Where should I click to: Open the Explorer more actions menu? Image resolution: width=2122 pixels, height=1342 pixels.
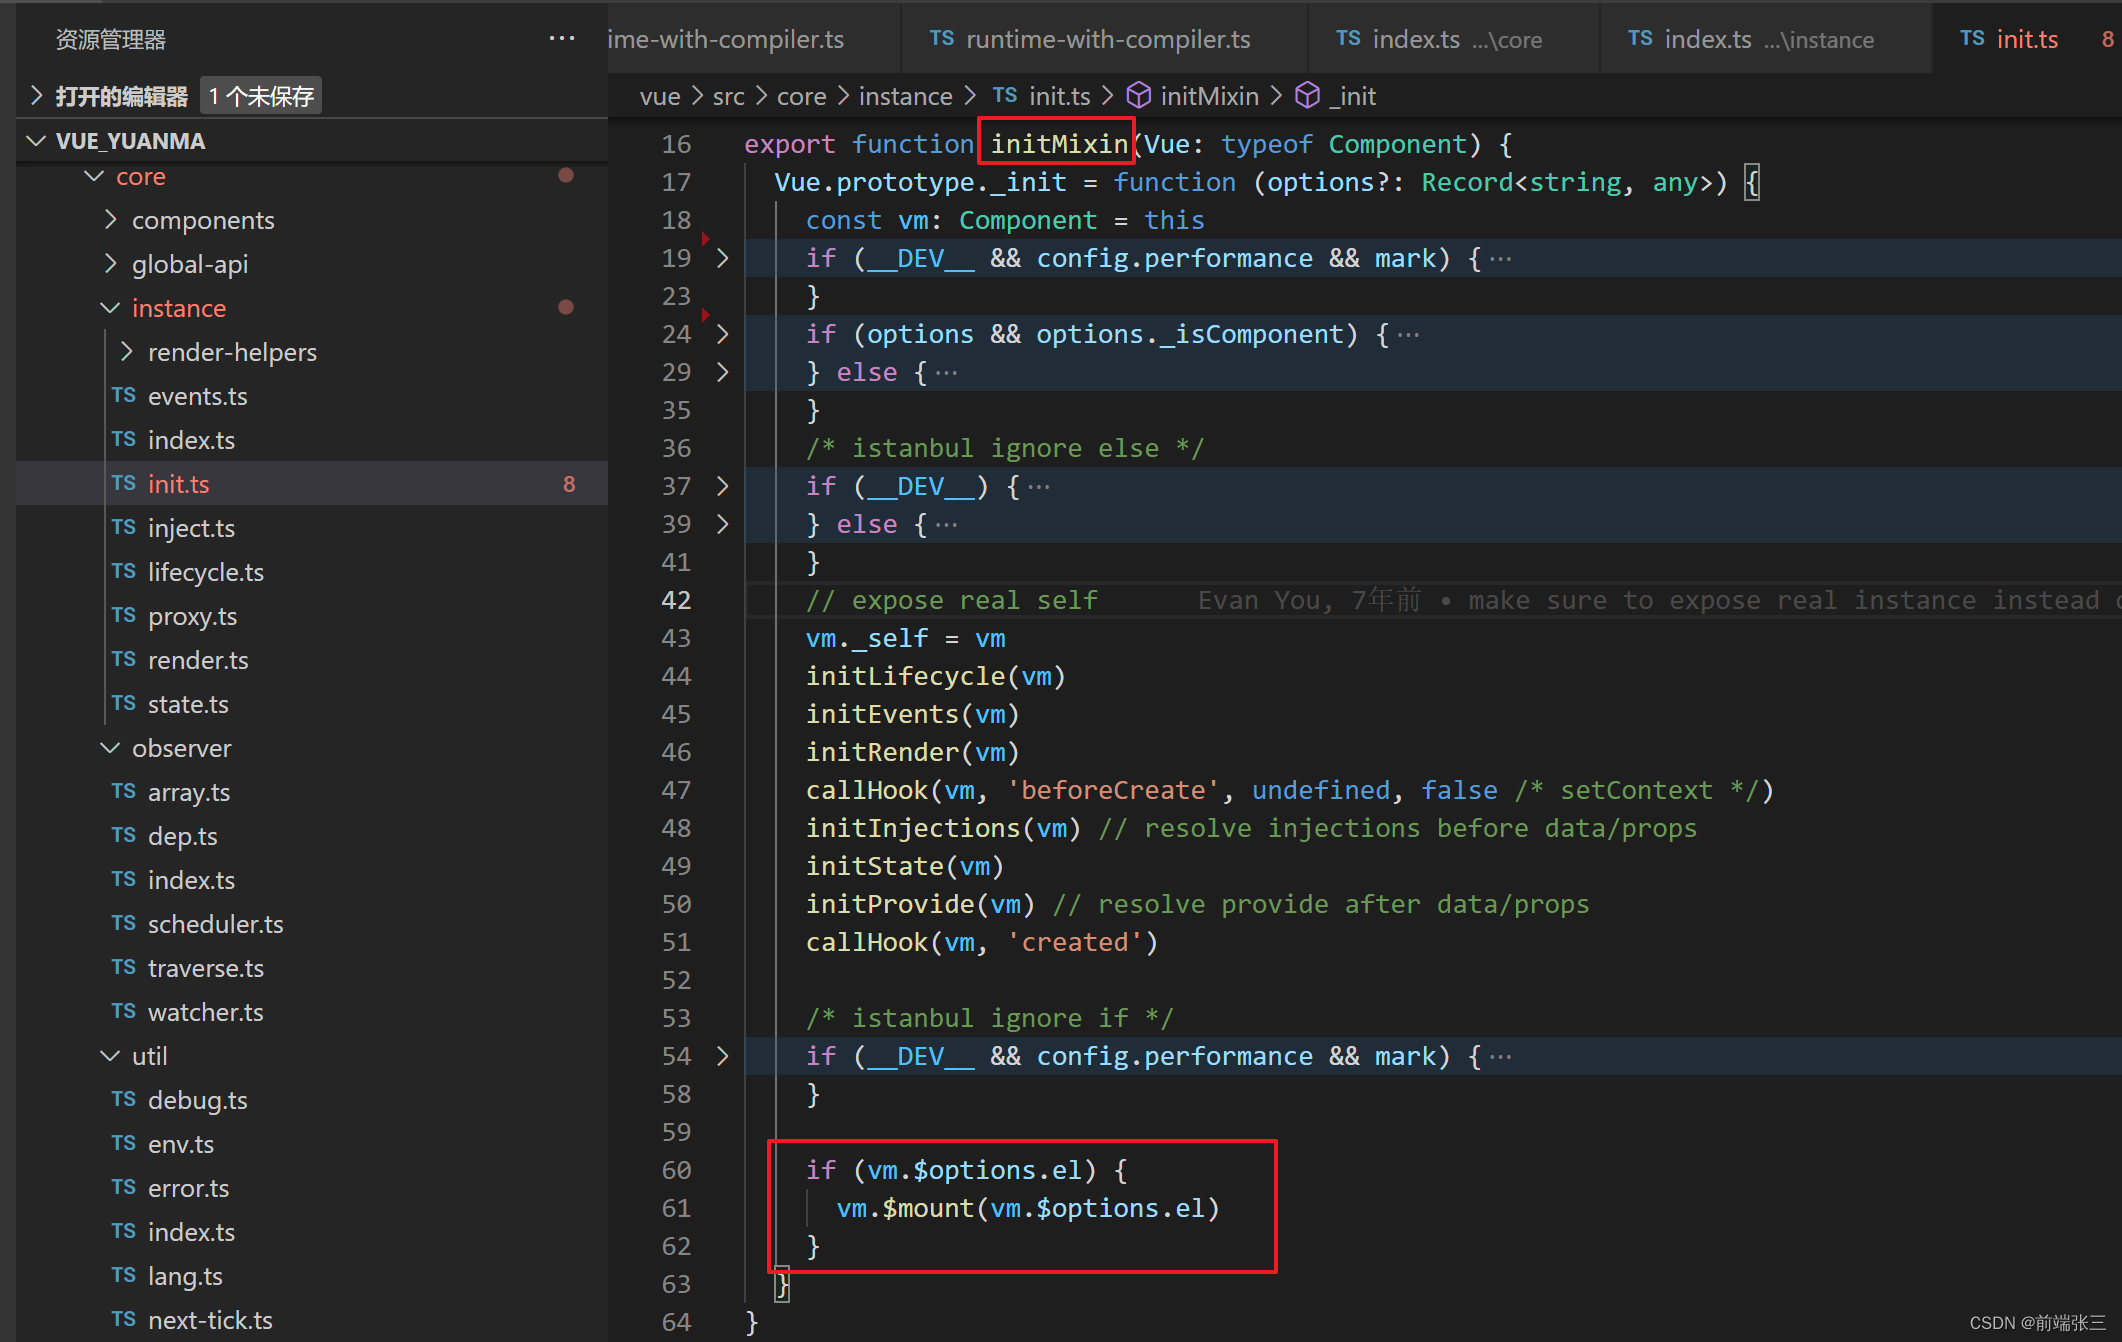pos(562,39)
